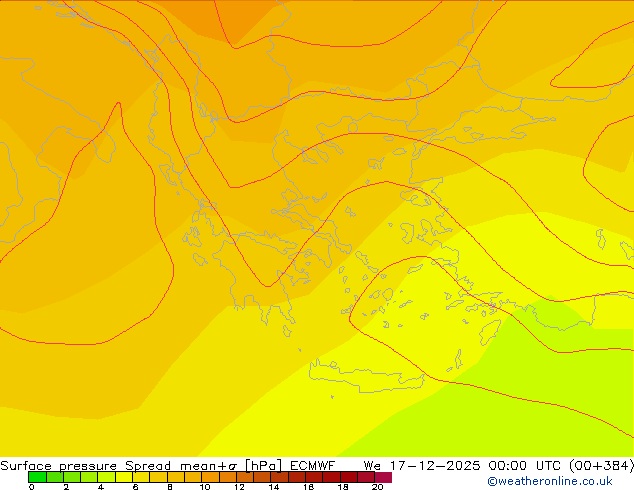Screen dimensions: 634x490
Task: Select the yellow-green legend swatch starting at 4
Action: [x=106, y=477]
